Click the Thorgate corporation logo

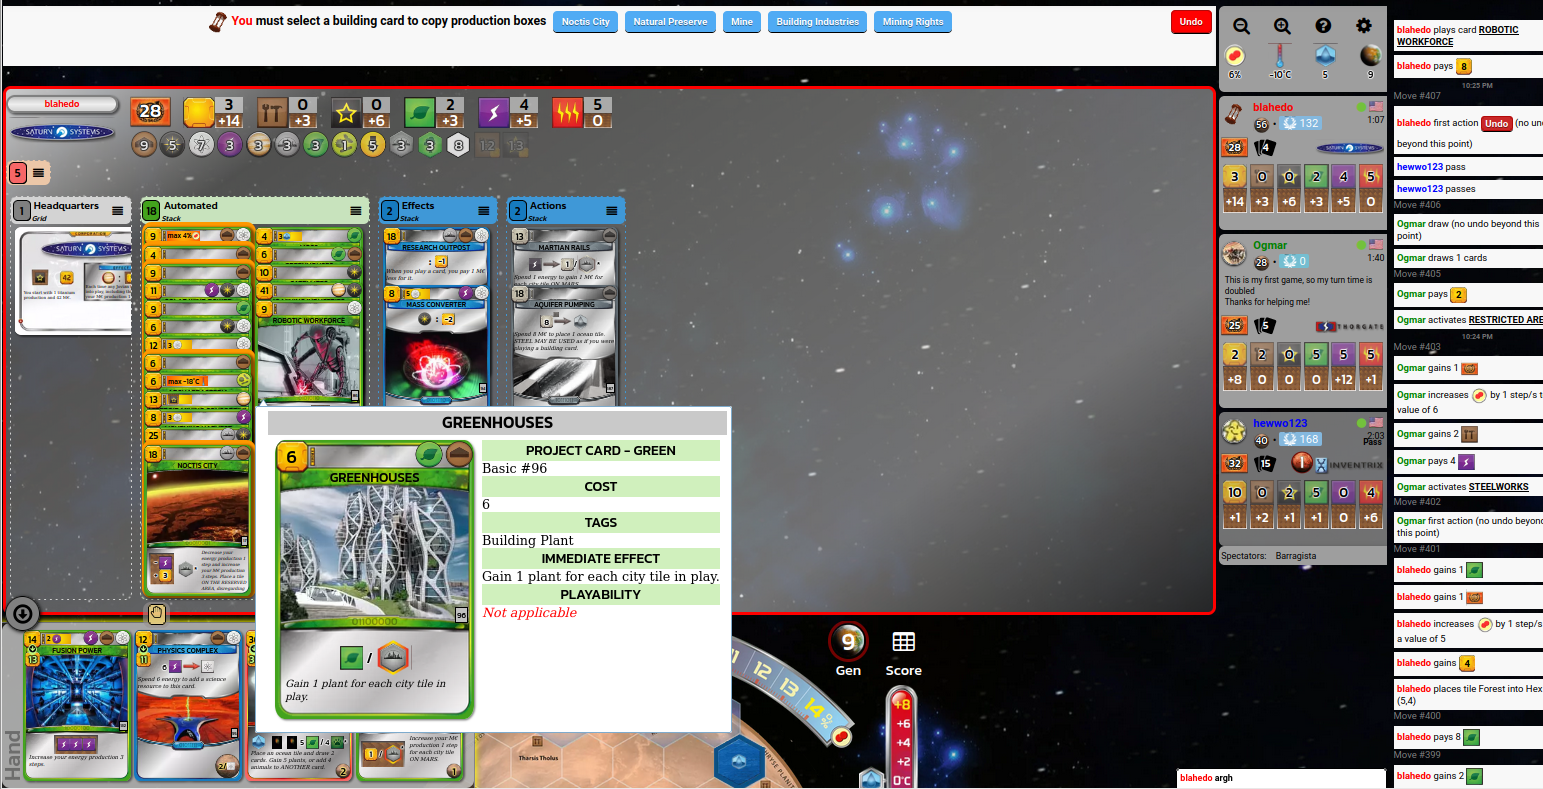pos(1349,326)
